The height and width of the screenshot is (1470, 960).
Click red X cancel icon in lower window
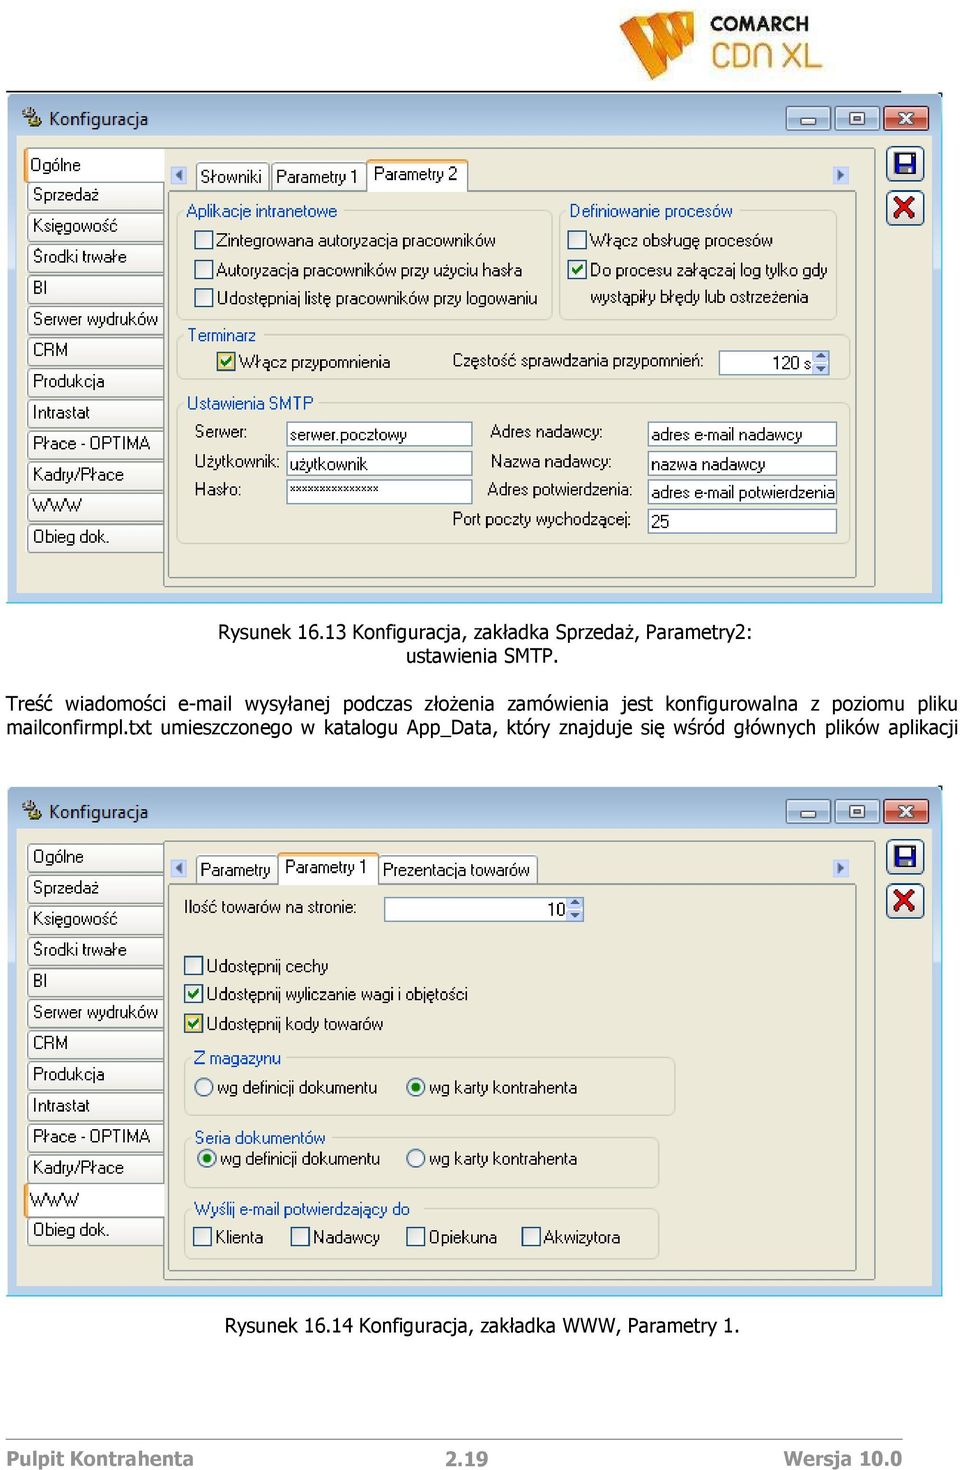(x=905, y=901)
